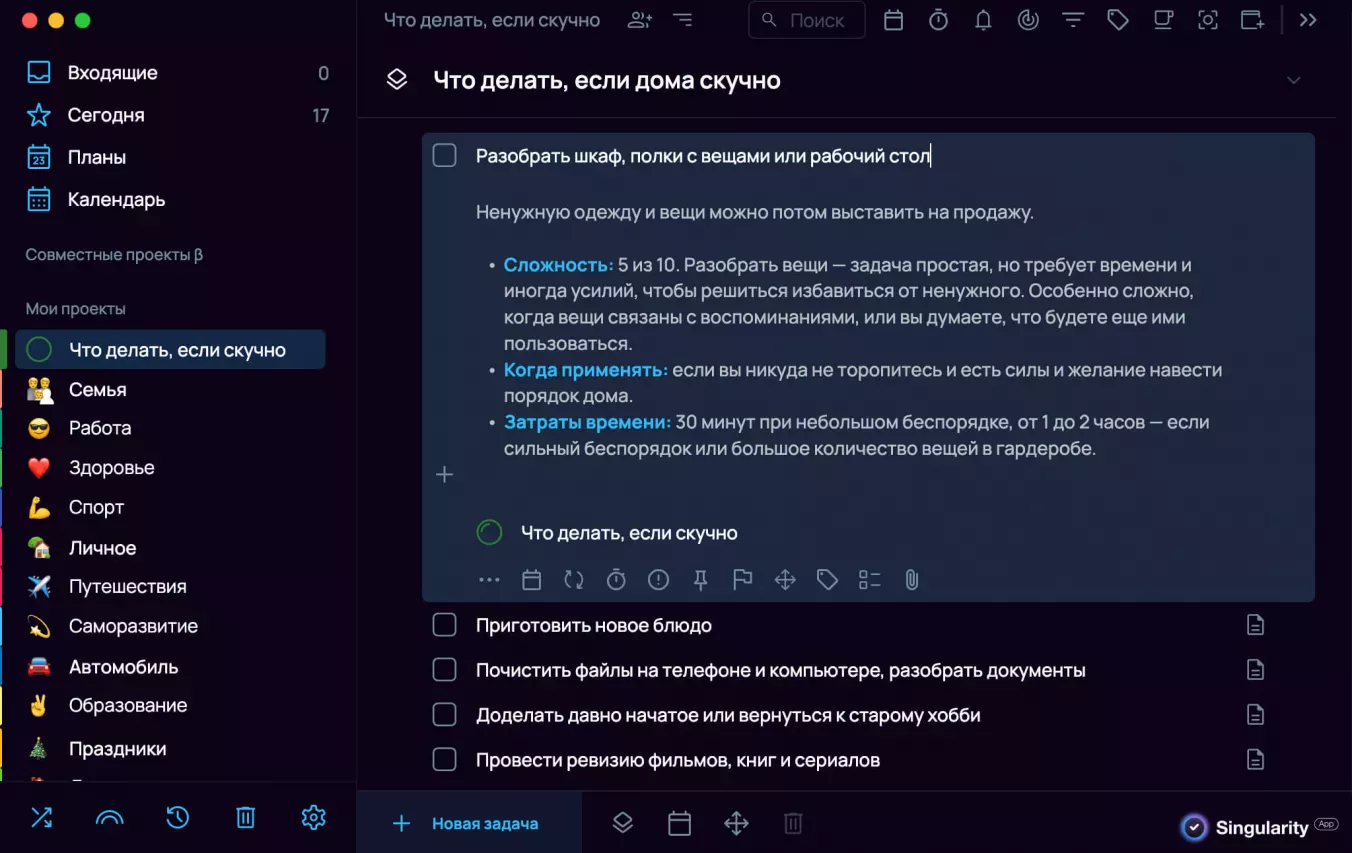Open note icon for 'Доделать давно начатое'
Screen dimensions: 1352x853
click(1255, 715)
